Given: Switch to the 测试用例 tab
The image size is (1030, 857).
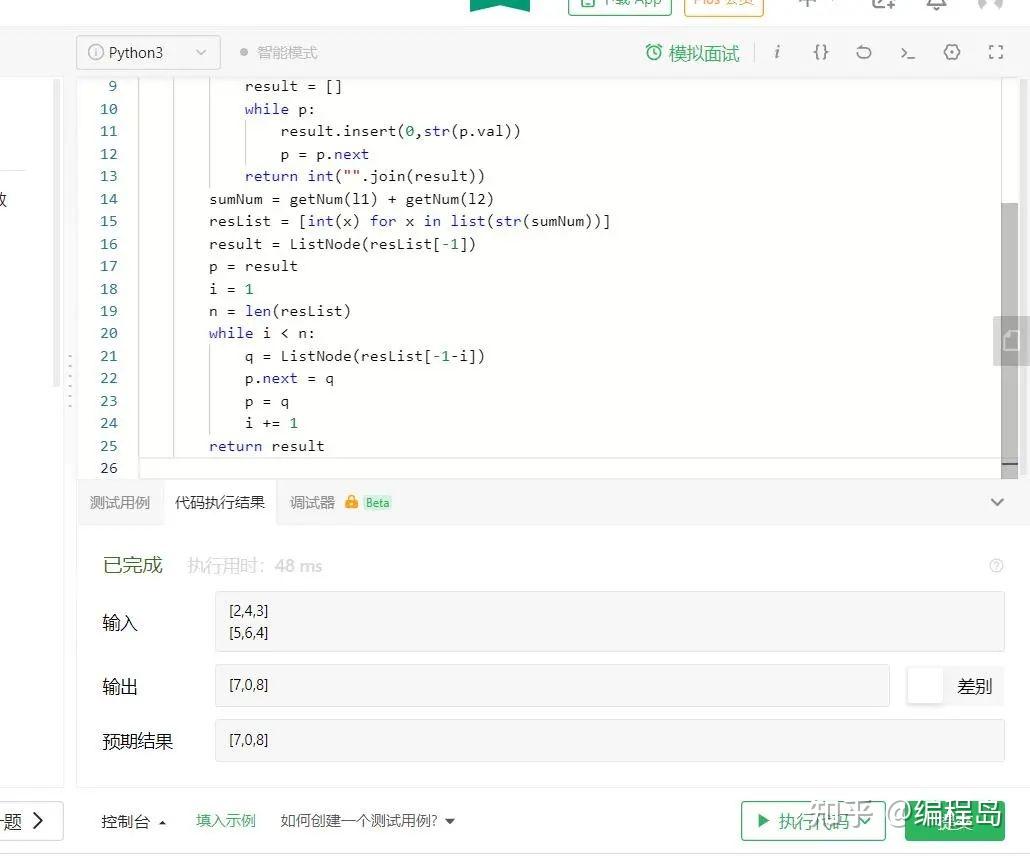Looking at the screenshot, I should 120,502.
